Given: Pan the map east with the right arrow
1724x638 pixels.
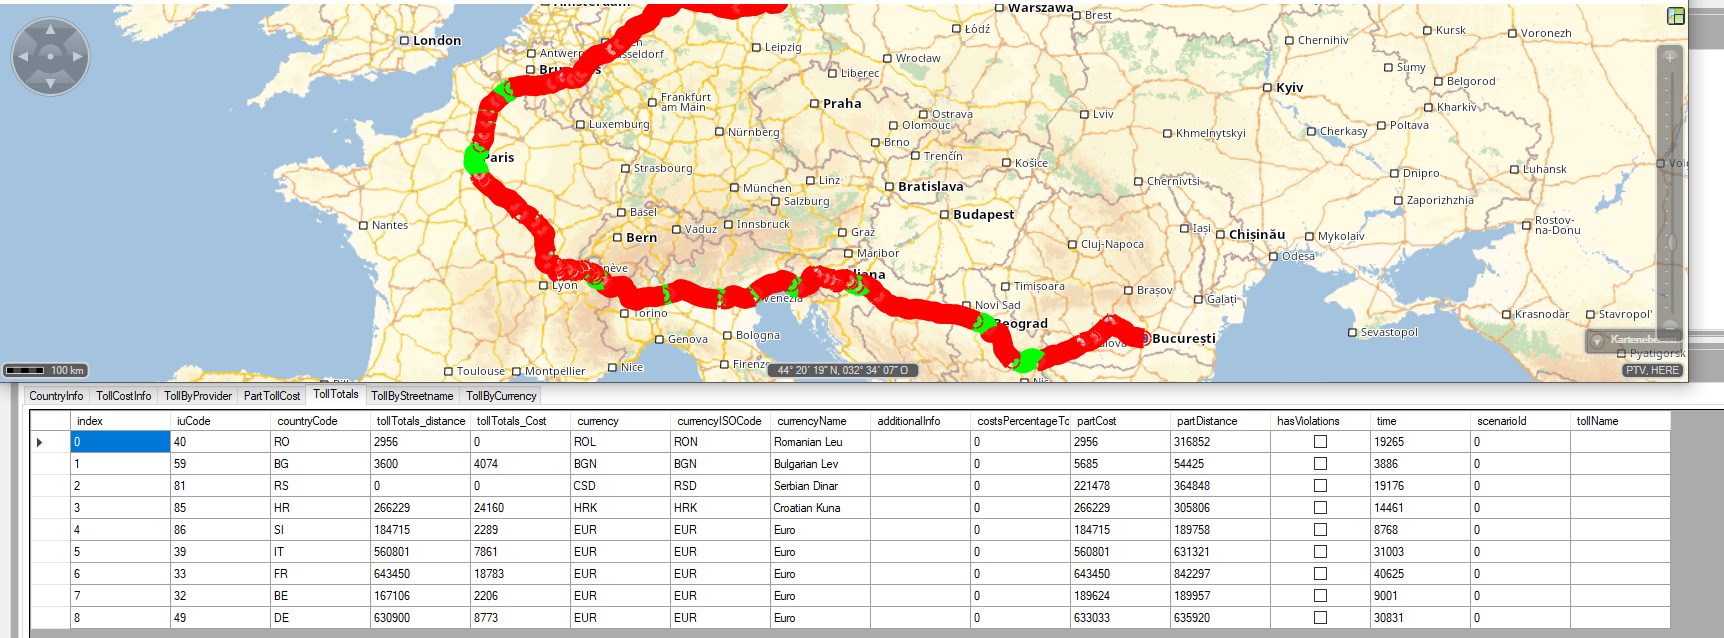Looking at the screenshot, I should (77, 57).
